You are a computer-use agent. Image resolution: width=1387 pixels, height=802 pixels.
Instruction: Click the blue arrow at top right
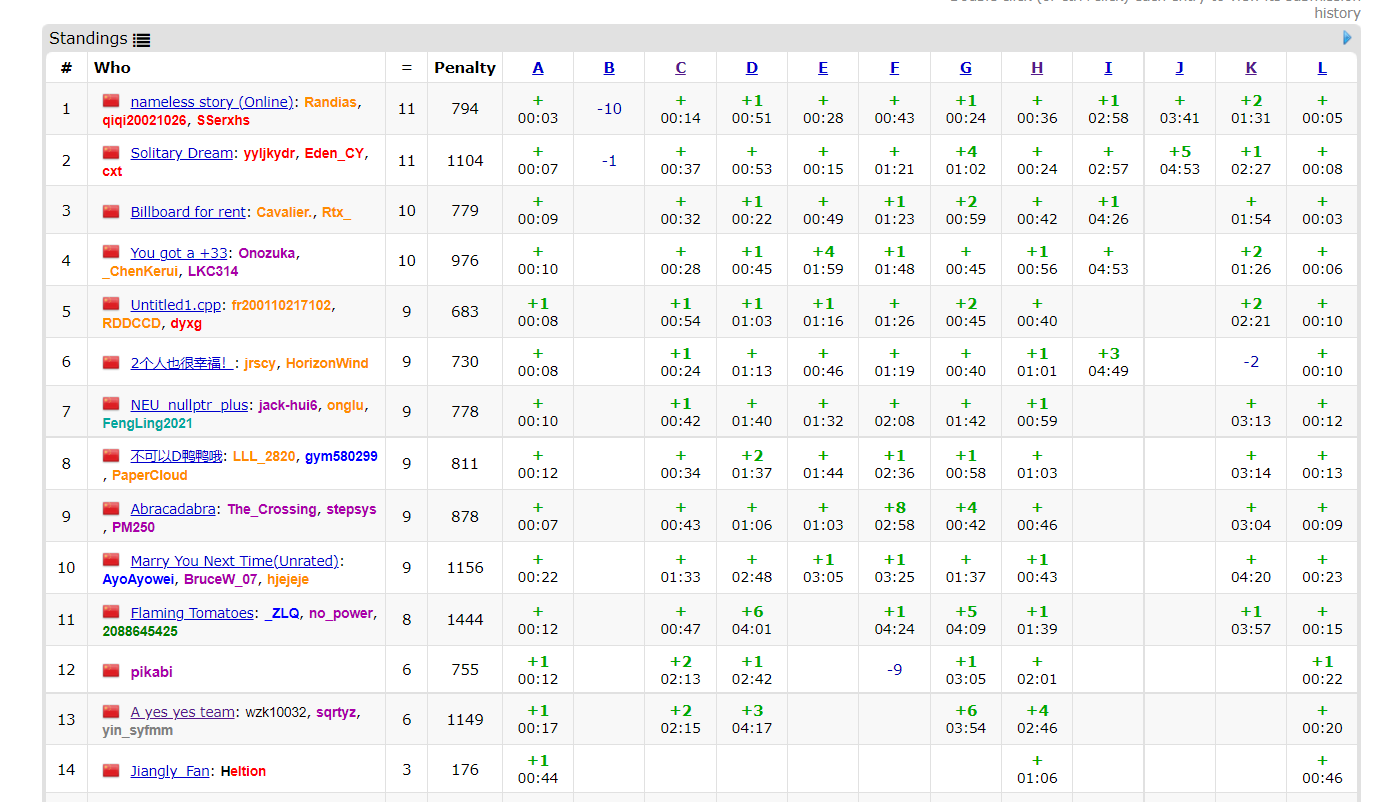(1347, 38)
